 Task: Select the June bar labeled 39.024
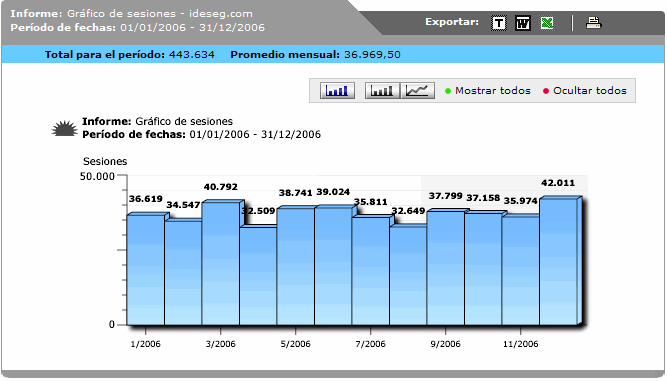click(x=333, y=266)
